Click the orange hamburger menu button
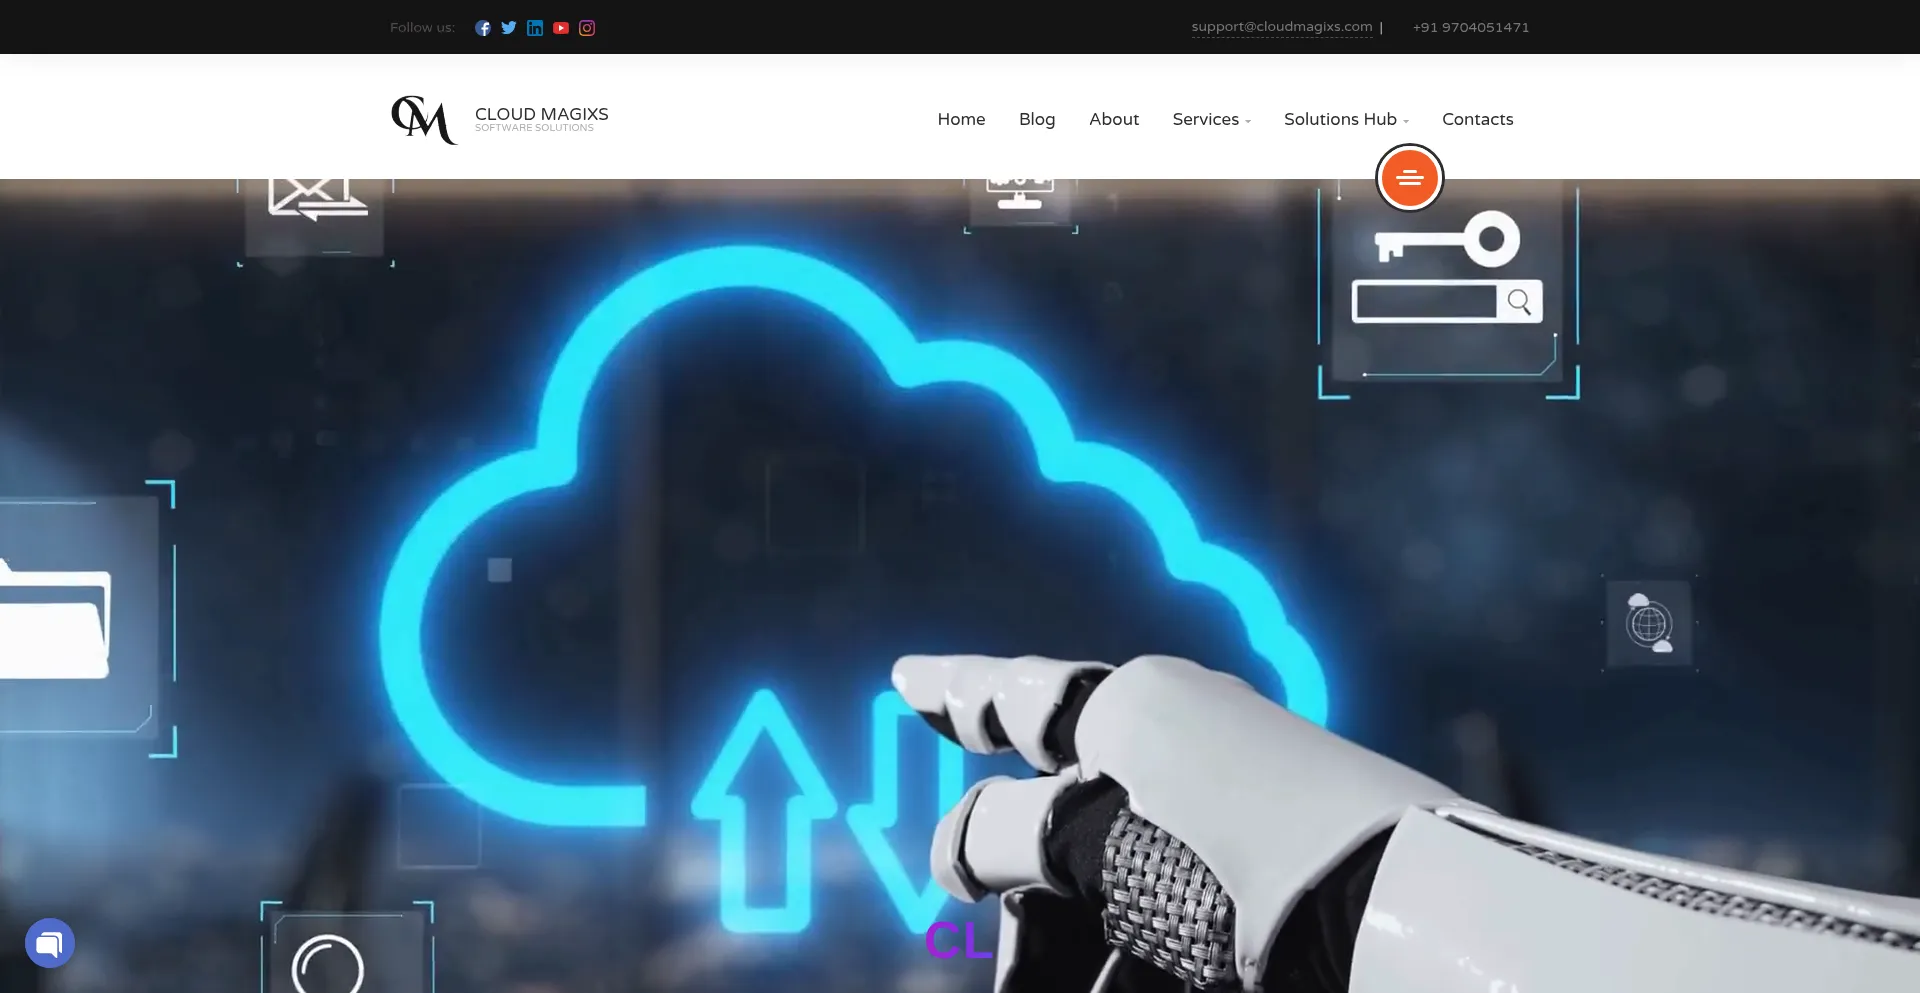Screen dimensions: 1920x993 pyautogui.click(x=1409, y=177)
